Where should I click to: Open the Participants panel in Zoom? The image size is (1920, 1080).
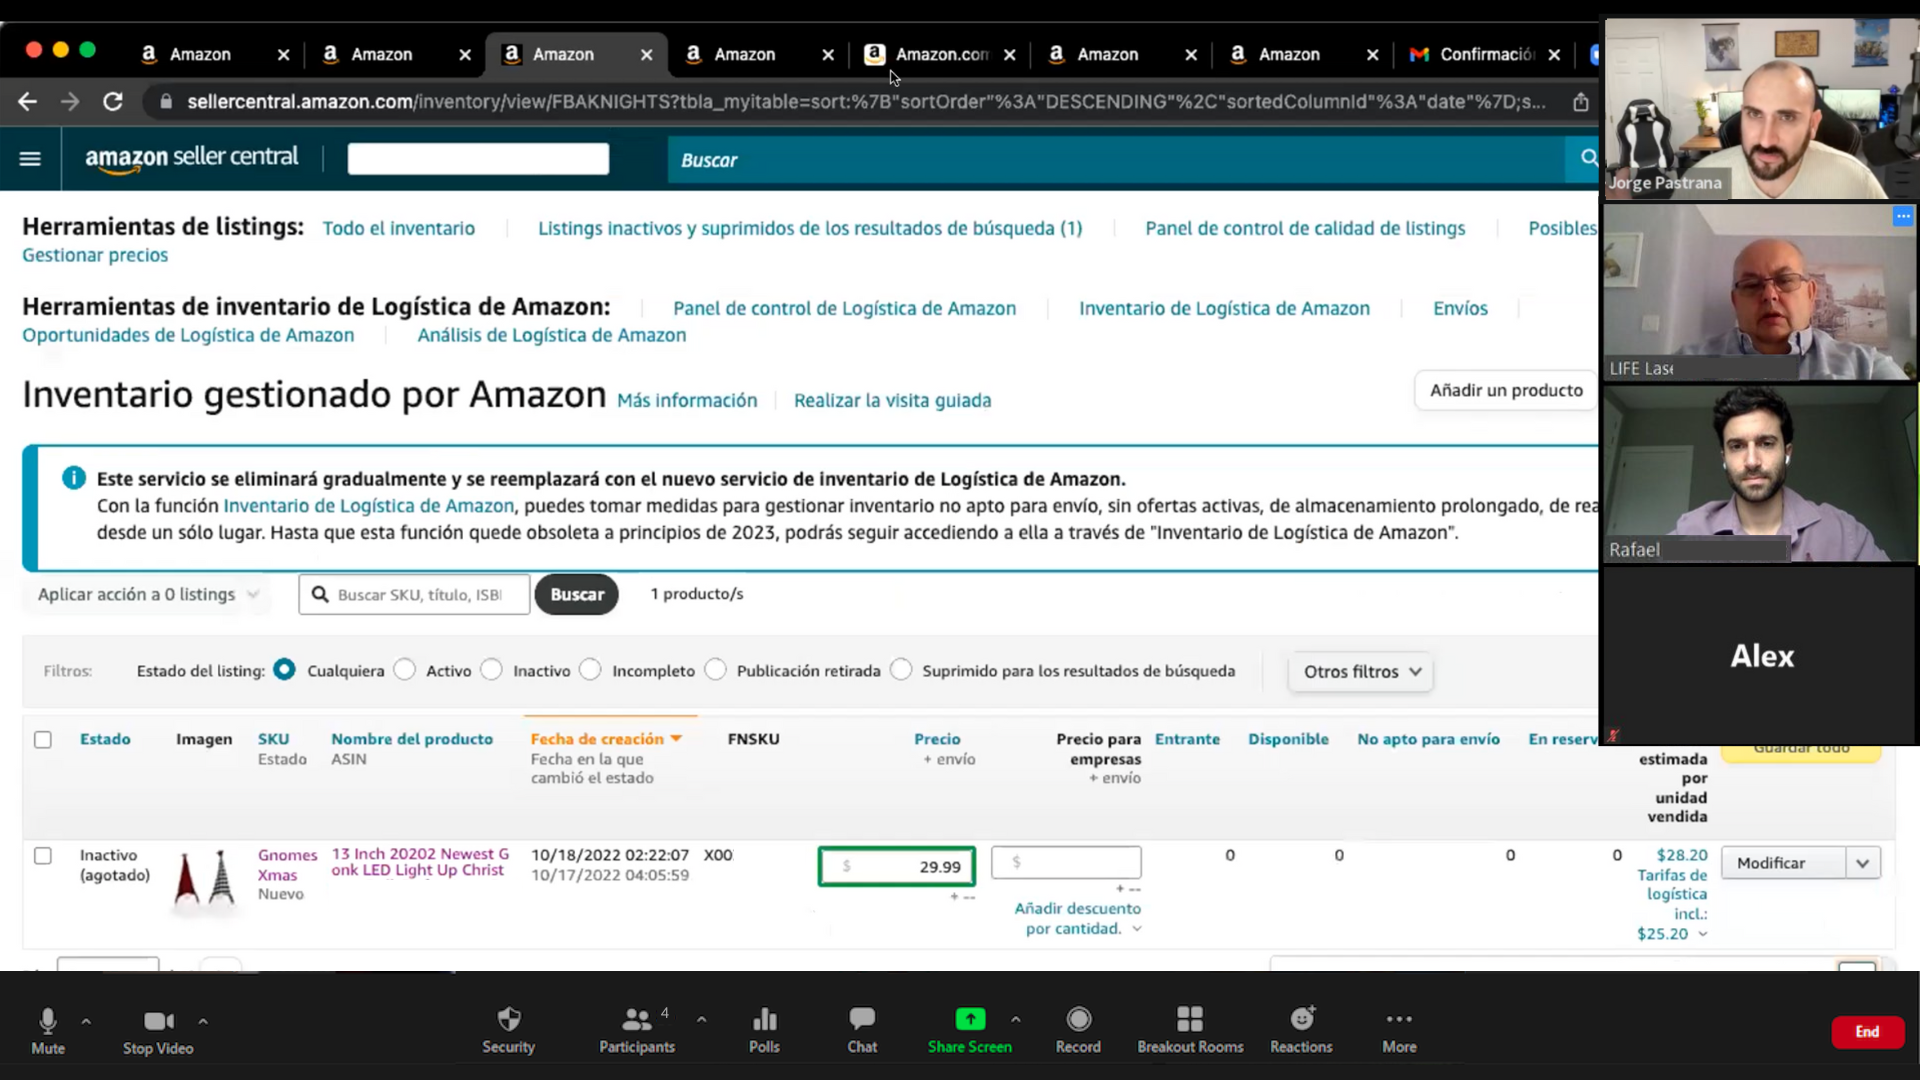[636, 1019]
